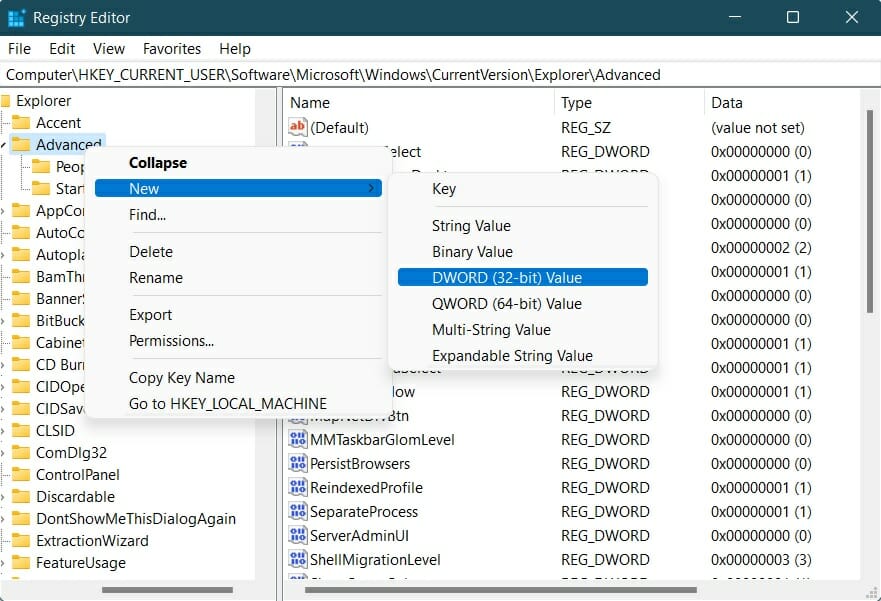Expand the Discardable tree node
This screenshot has height=601, width=881.
point(3,497)
